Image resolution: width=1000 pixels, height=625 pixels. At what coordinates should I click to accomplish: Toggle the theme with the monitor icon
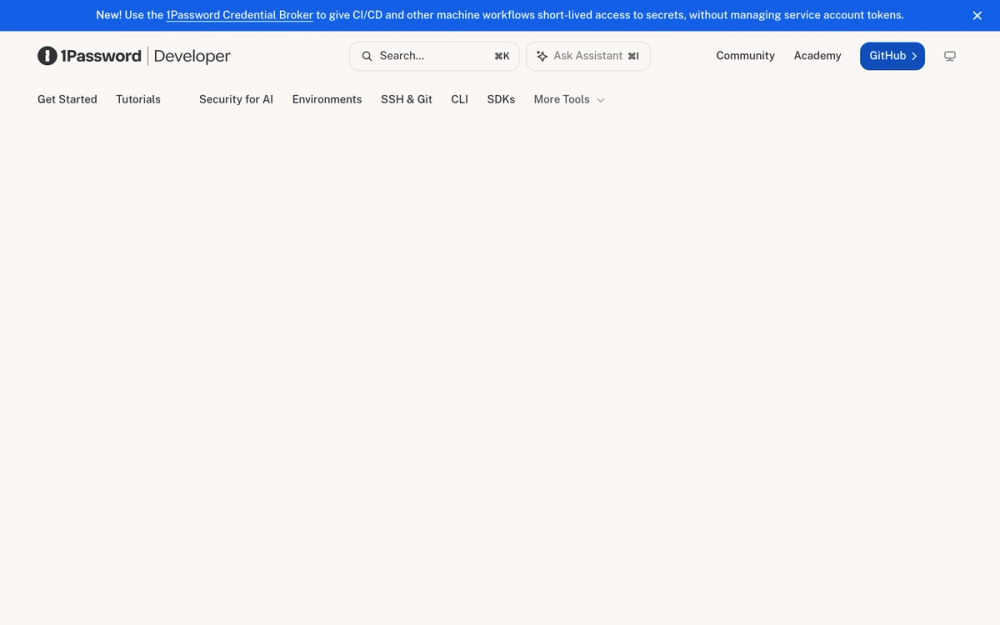(x=950, y=56)
